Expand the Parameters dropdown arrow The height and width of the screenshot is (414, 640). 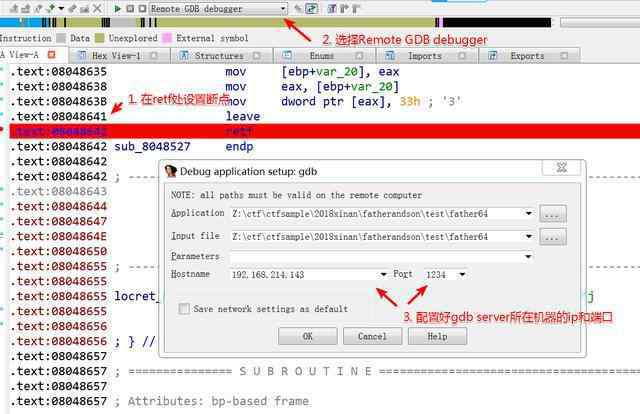tap(529, 256)
